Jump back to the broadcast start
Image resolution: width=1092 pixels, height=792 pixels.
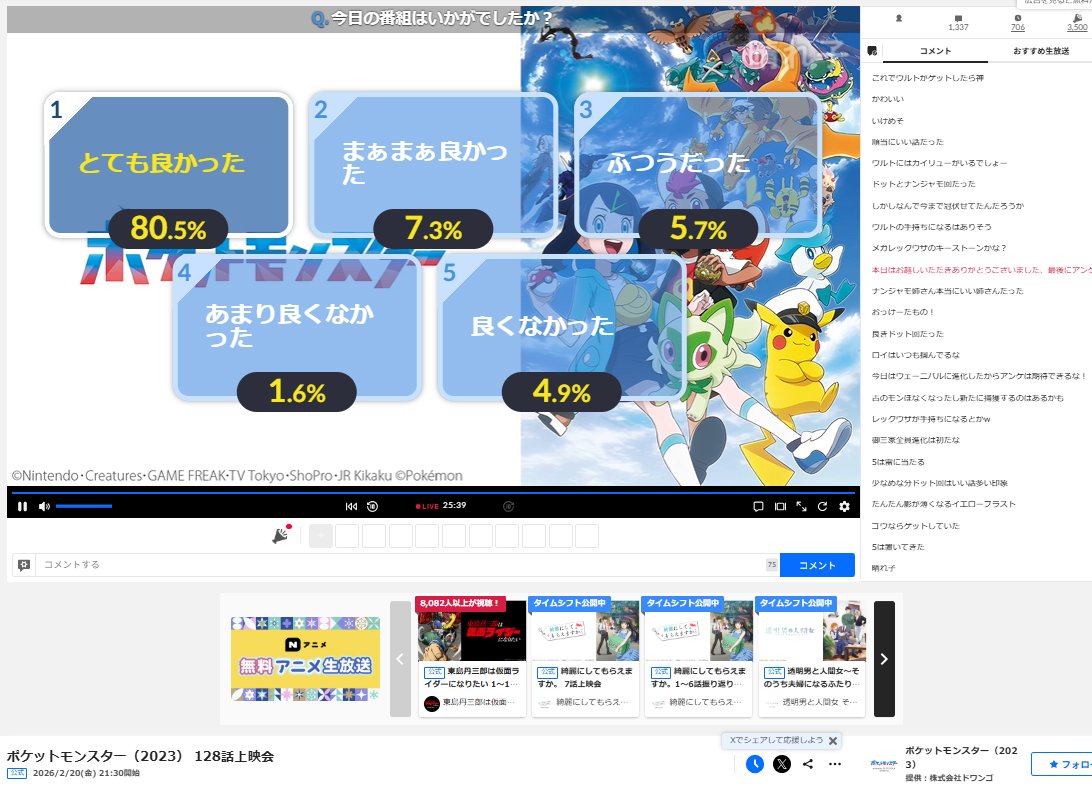click(351, 506)
